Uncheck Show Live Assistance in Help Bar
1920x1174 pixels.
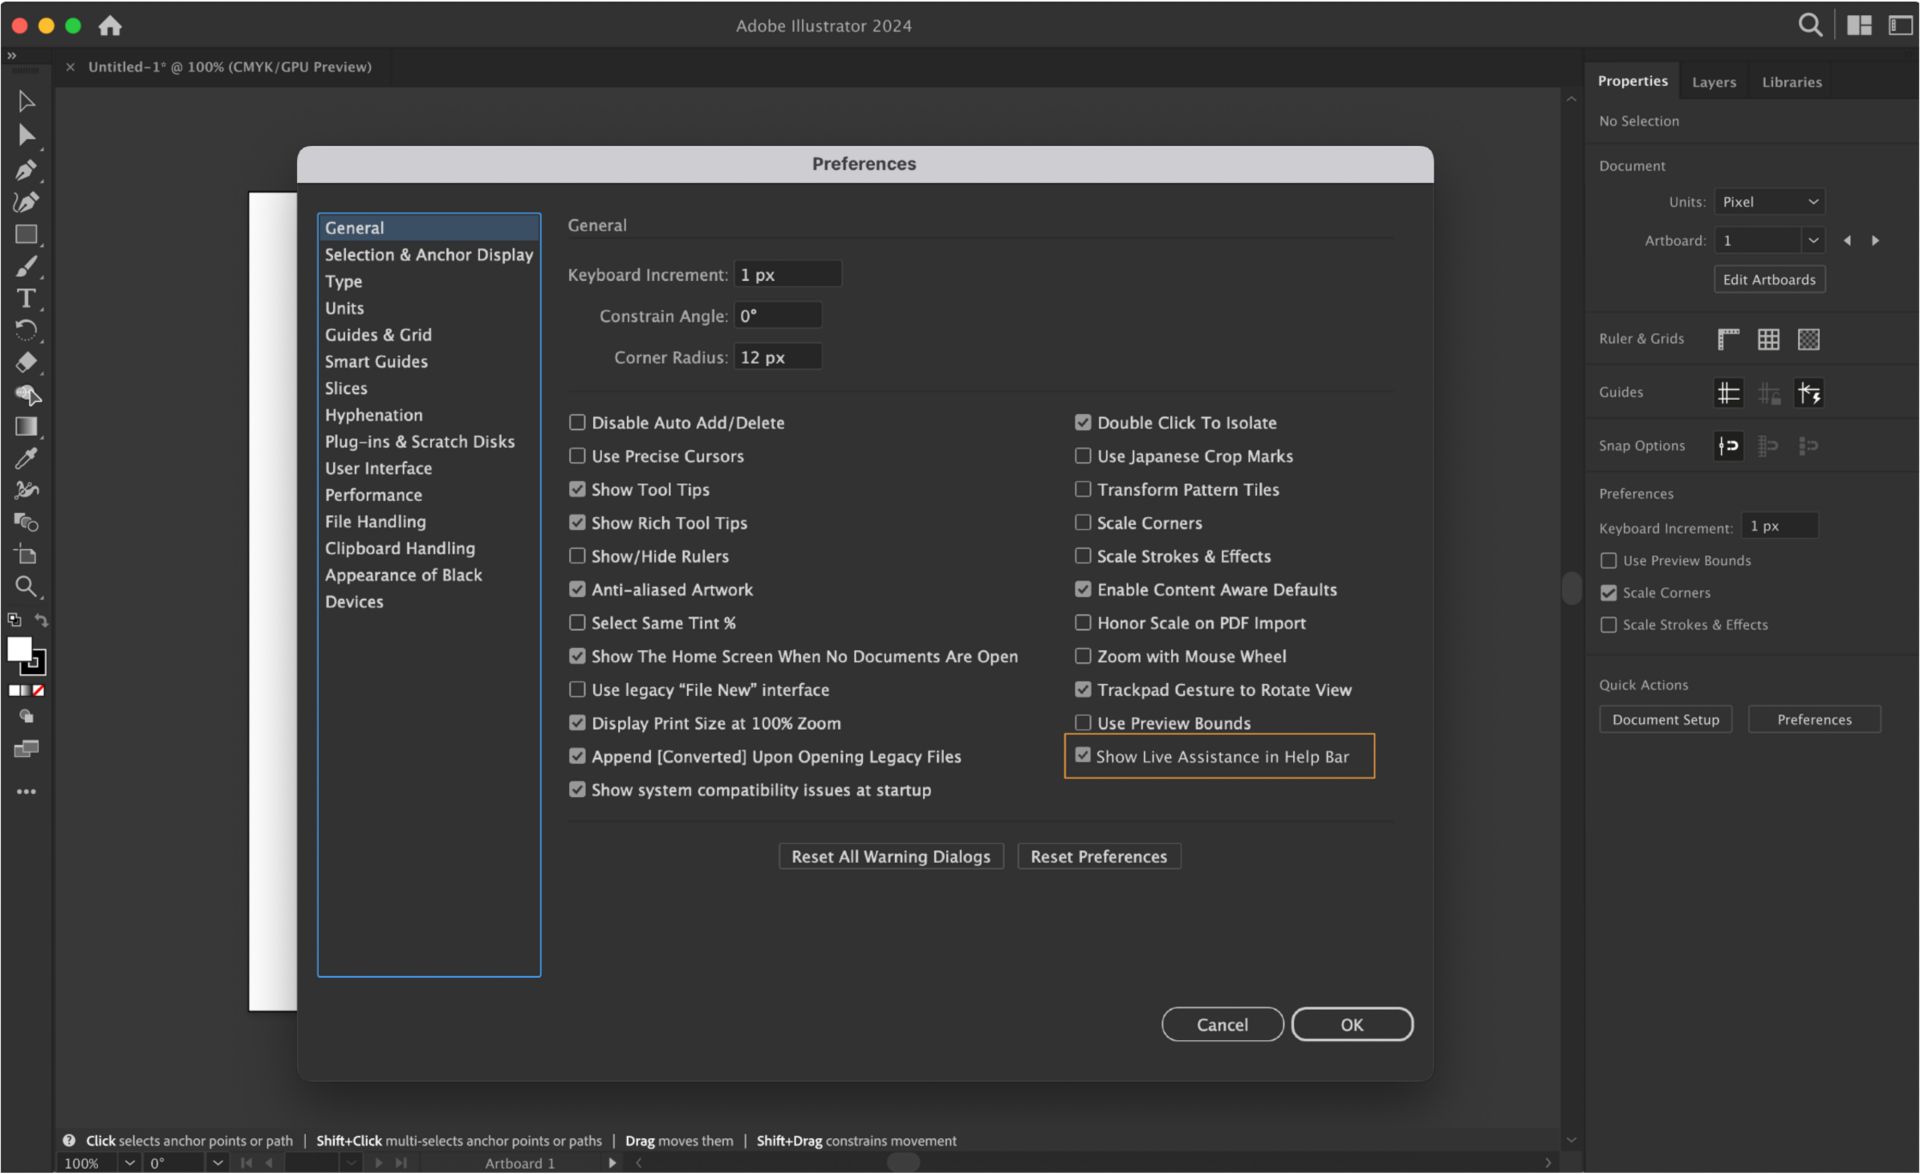coord(1082,755)
